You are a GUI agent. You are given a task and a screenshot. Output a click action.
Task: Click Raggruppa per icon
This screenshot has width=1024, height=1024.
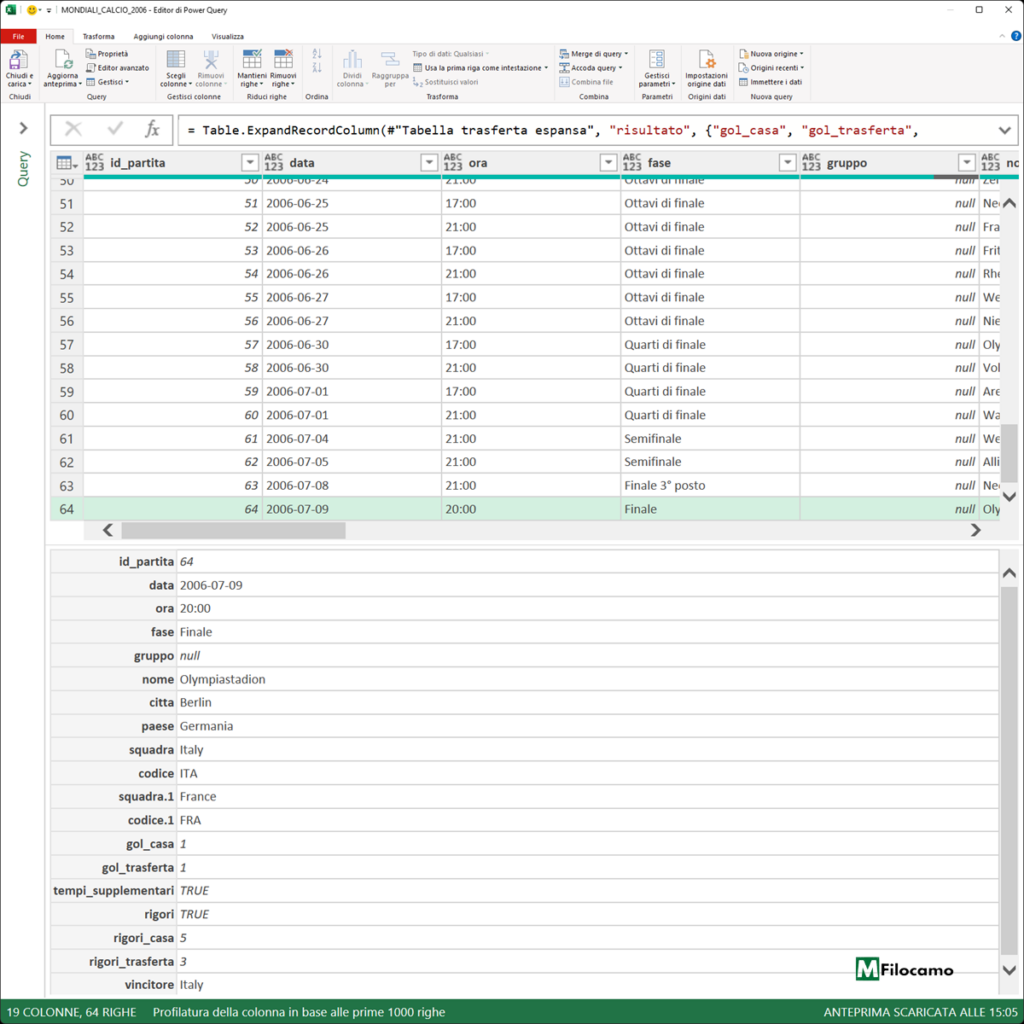coord(390,59)
